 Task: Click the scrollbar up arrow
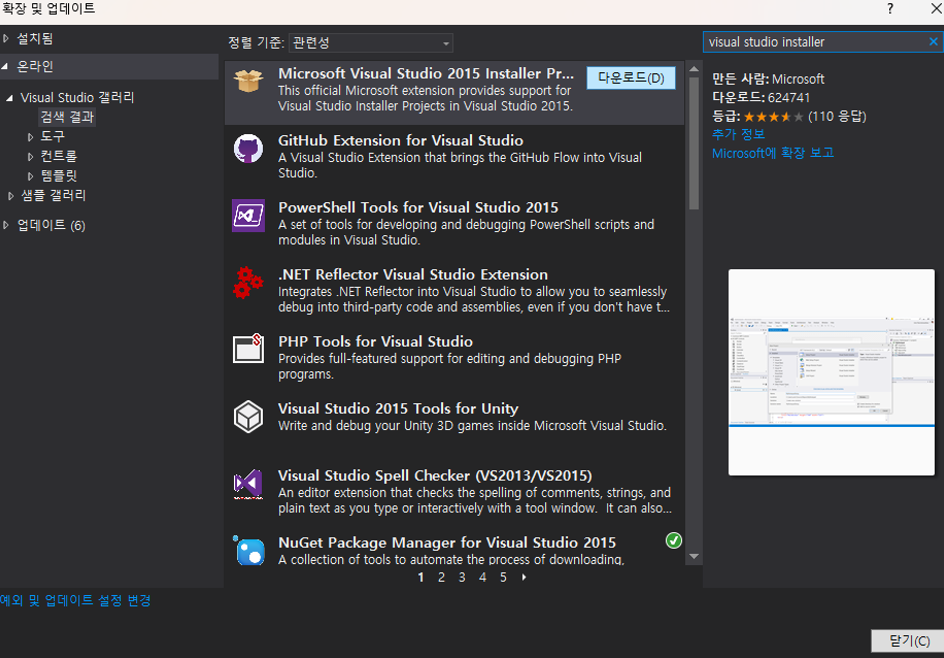694,69
